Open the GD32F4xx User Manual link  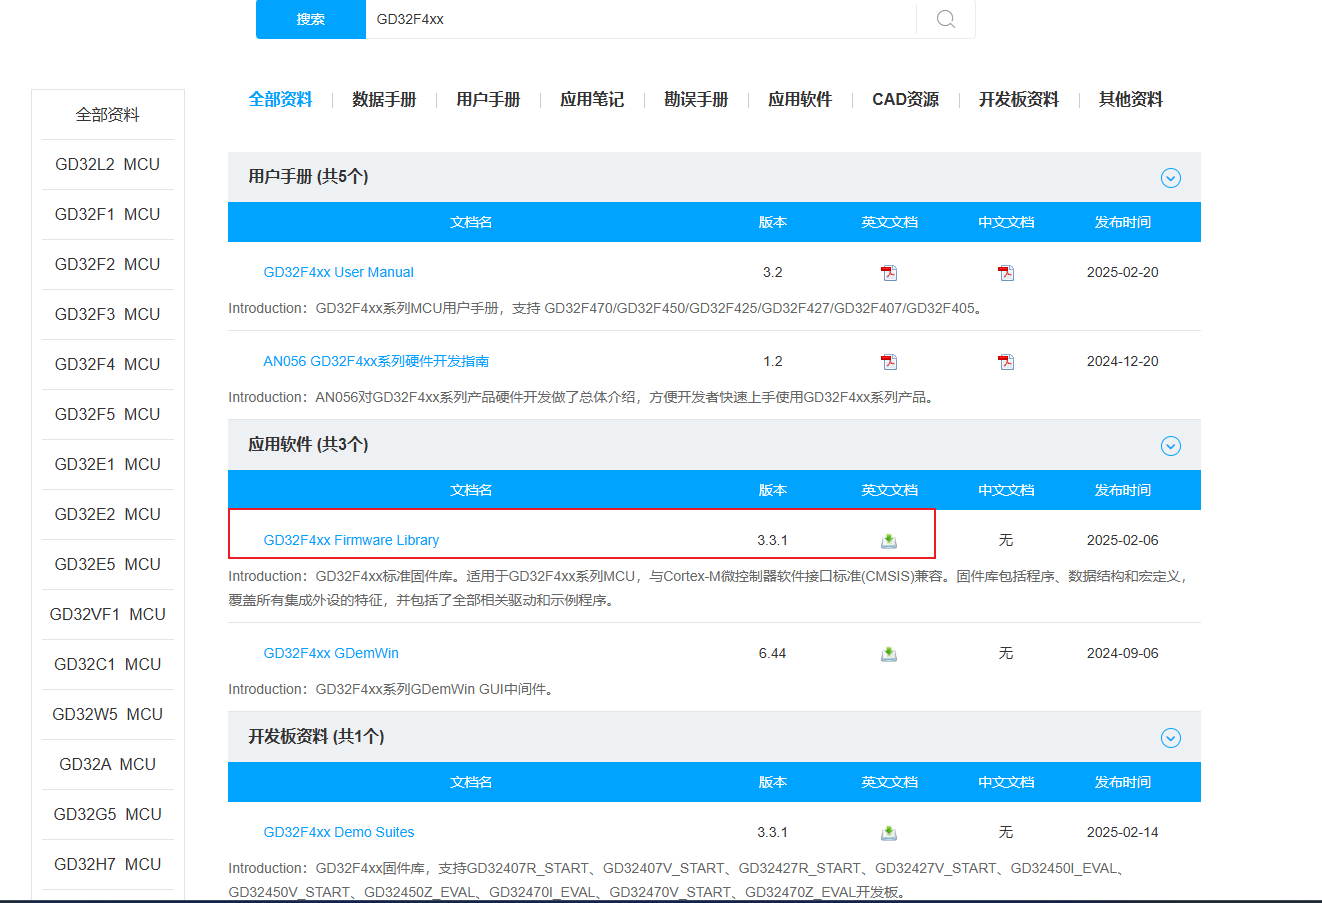click(x=338, y=272)
